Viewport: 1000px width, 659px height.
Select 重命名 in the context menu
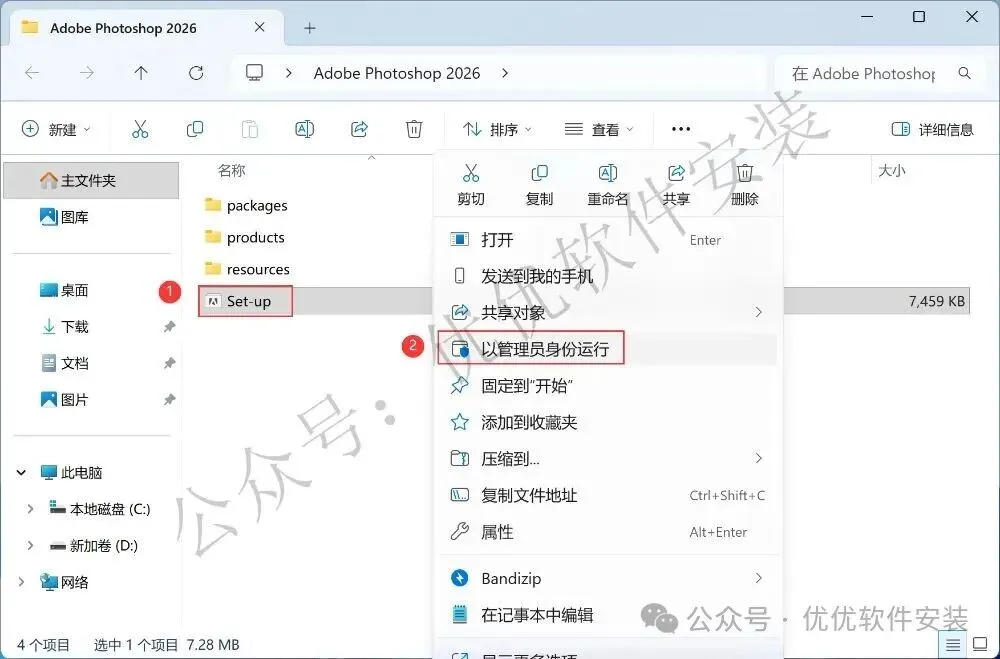pos(607,185)
